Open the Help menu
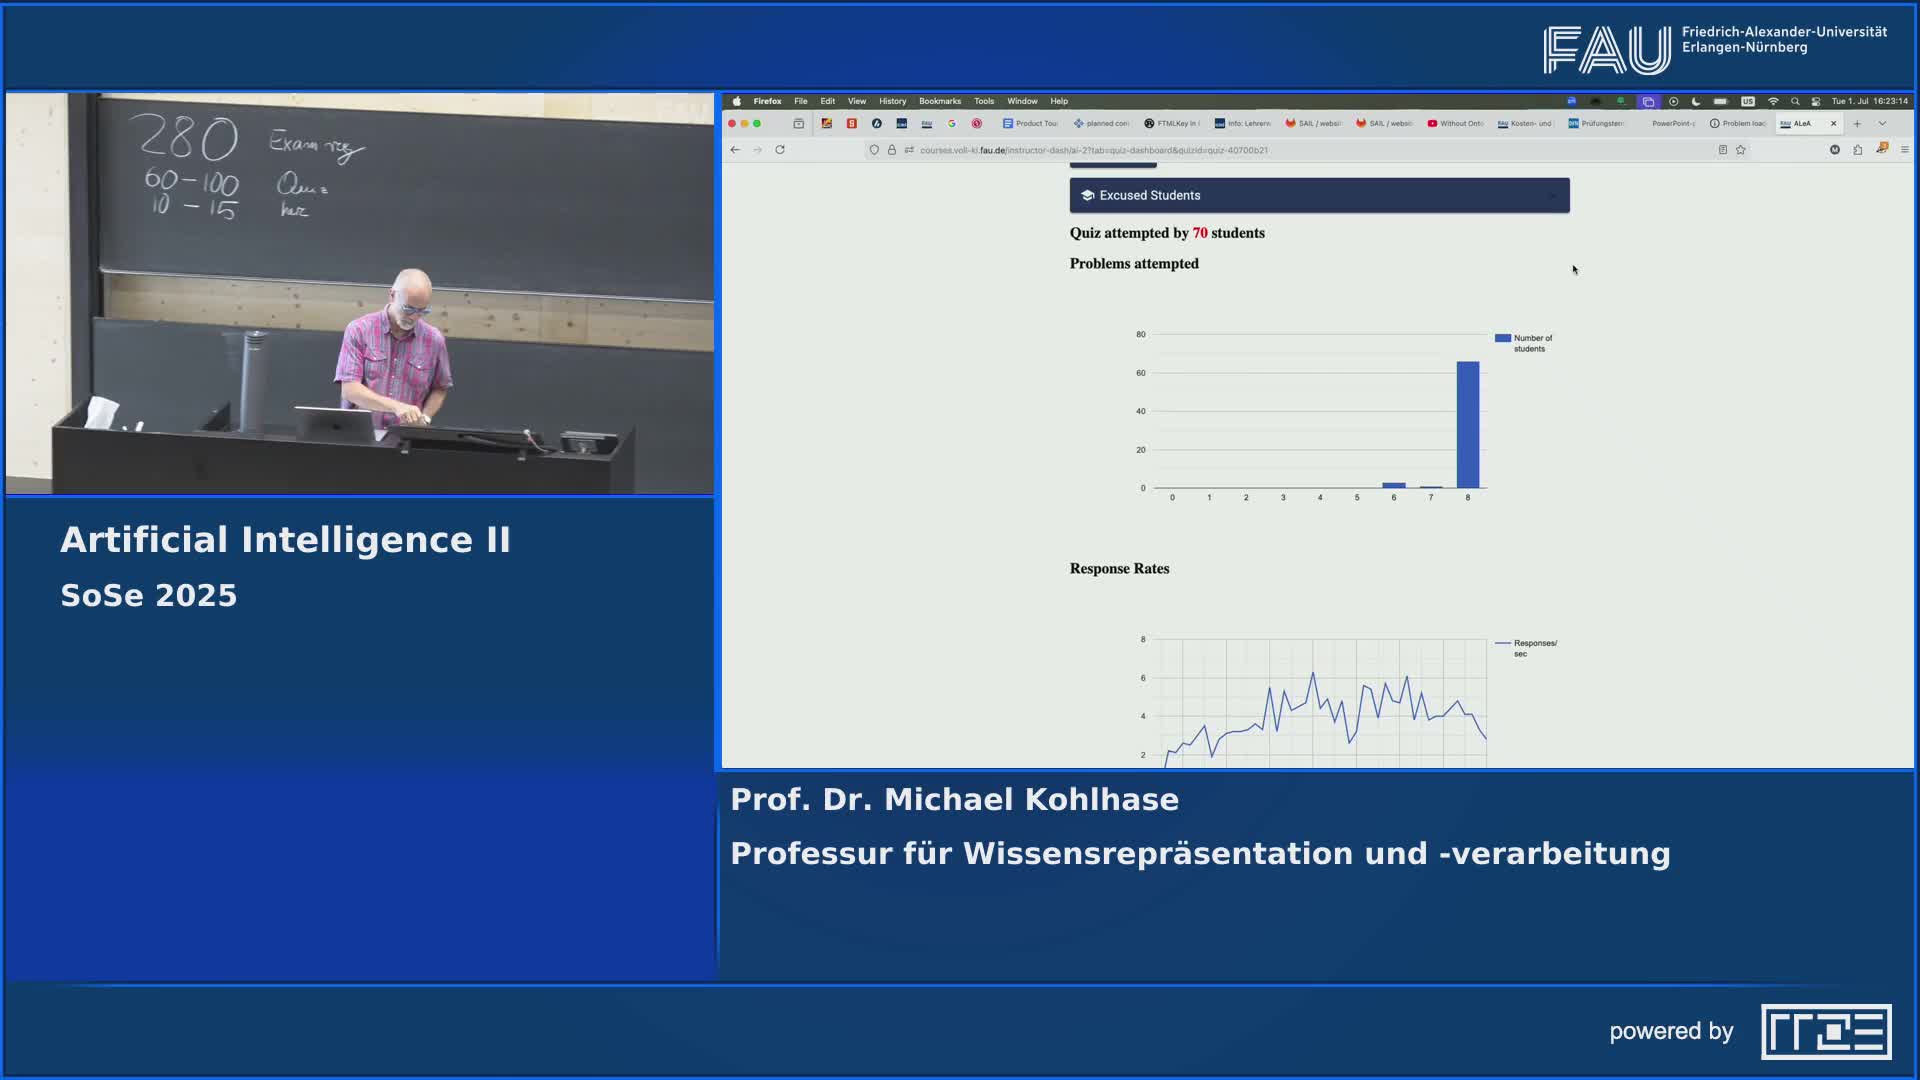This screenshot has width=1920, height=1080. coord(1059,101)
